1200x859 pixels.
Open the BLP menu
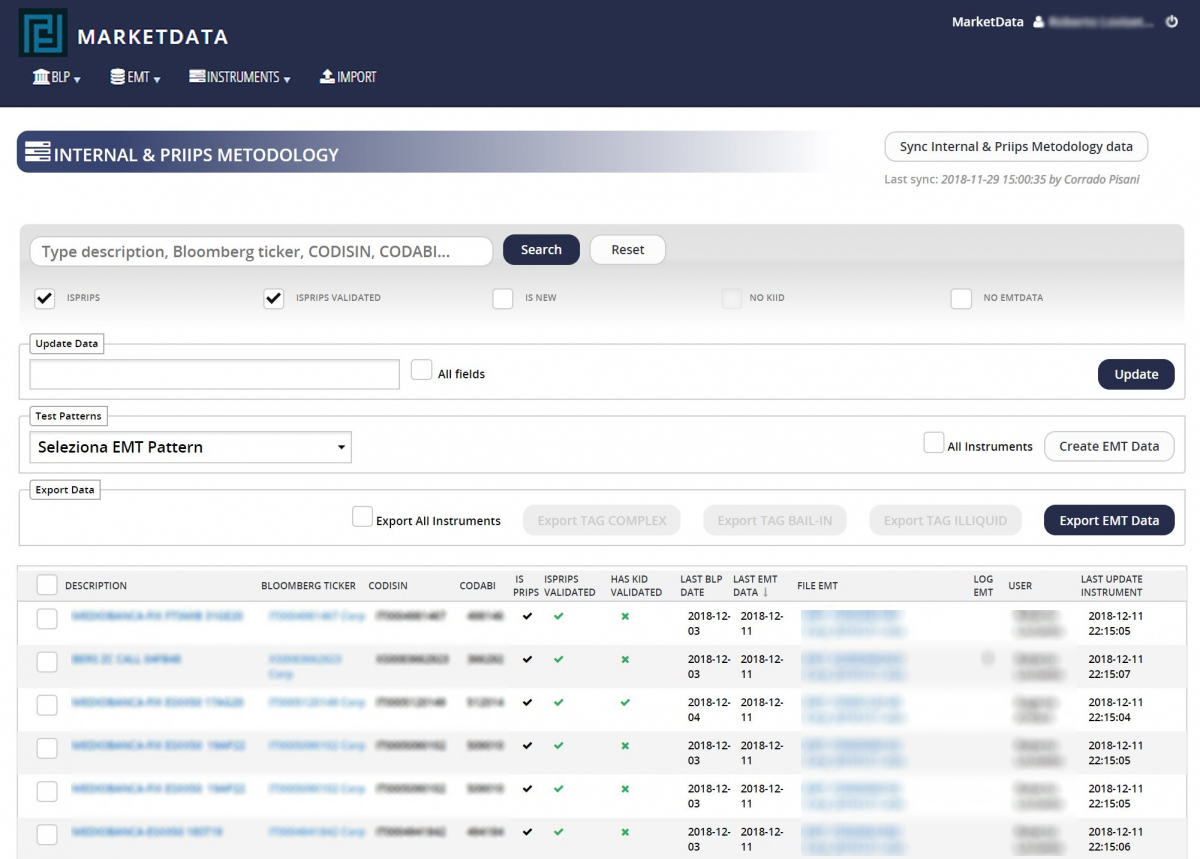(x=56, y=77)
